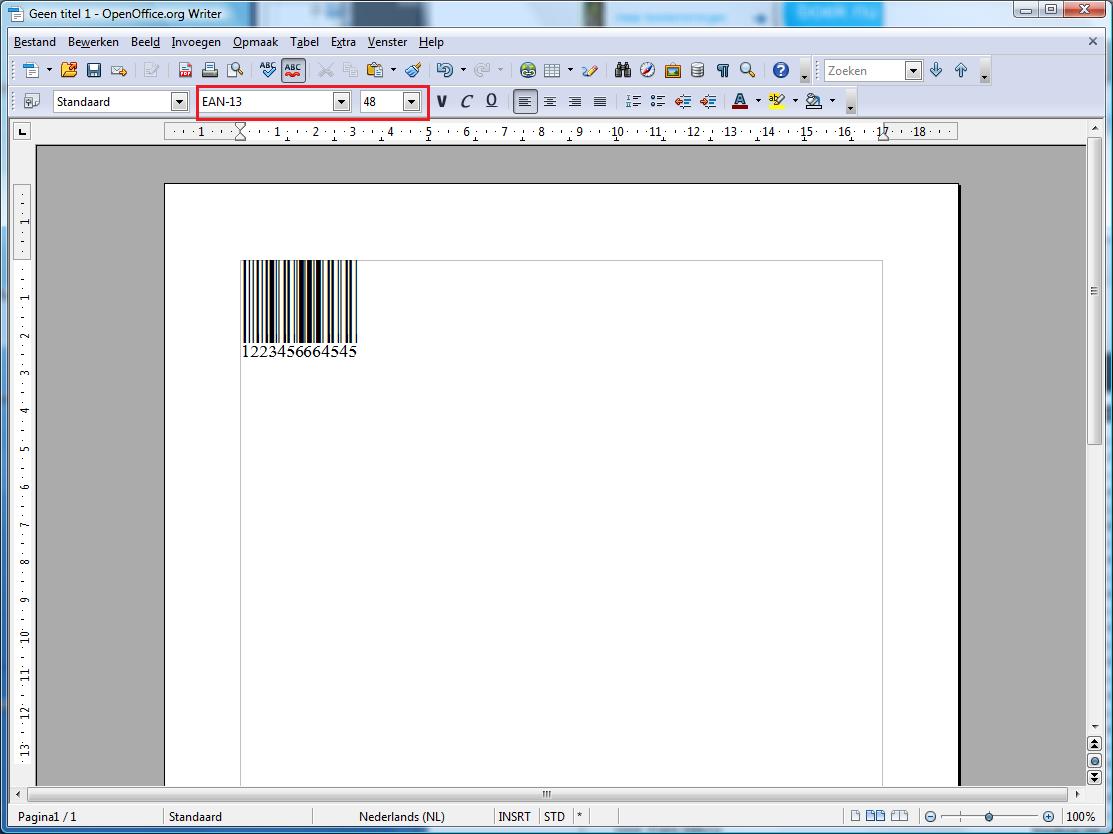
Task: Open the Find and Replace binoculars
Action: click(622, 70)
